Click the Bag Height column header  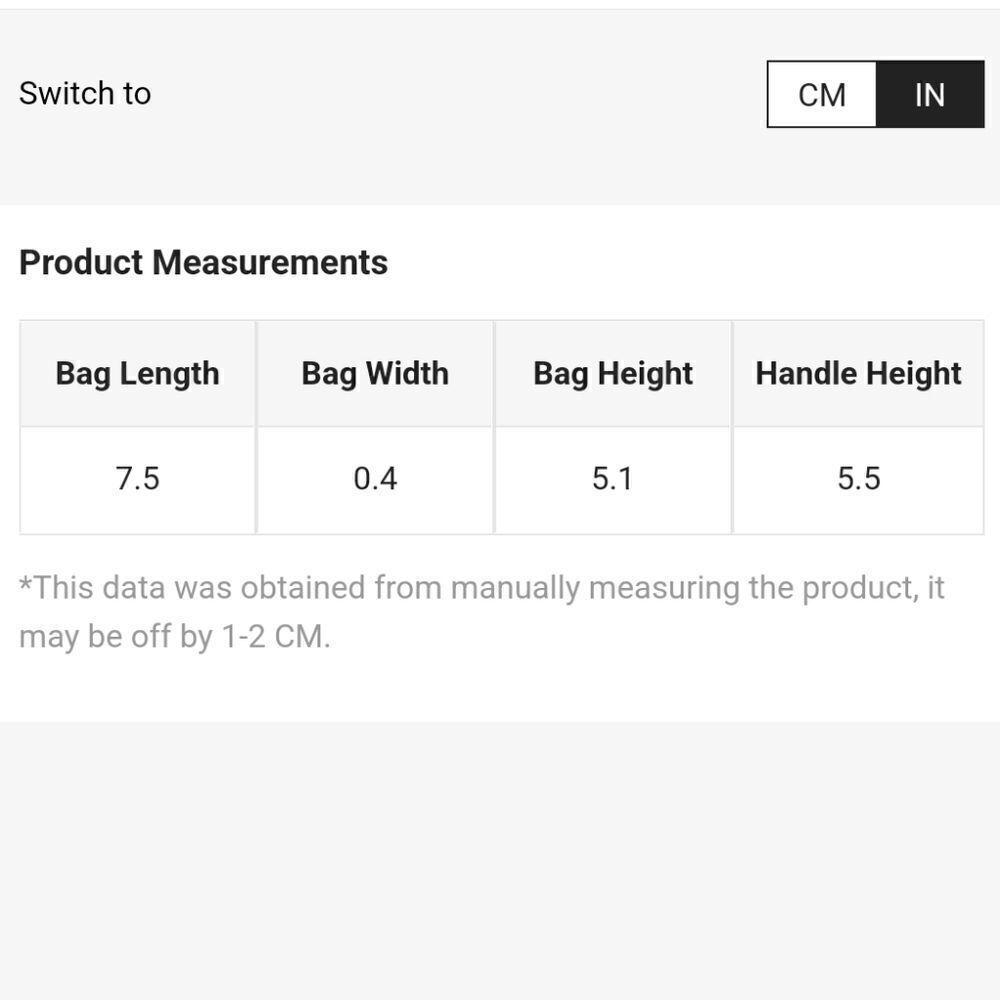(x=612, y=373)
